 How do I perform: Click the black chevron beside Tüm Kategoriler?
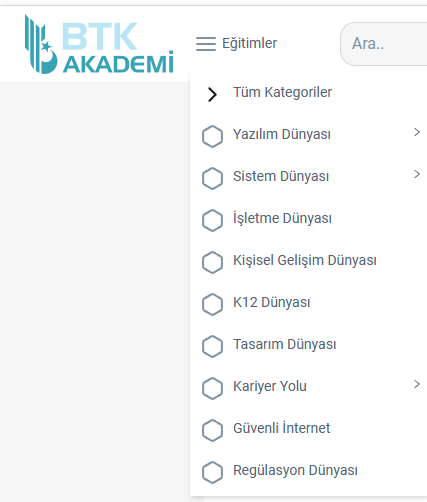coord(212,94)
